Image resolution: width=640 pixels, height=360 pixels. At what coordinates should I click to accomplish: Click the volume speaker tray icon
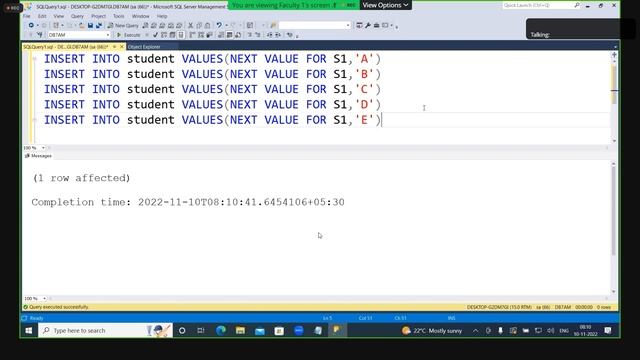[551, 331]
